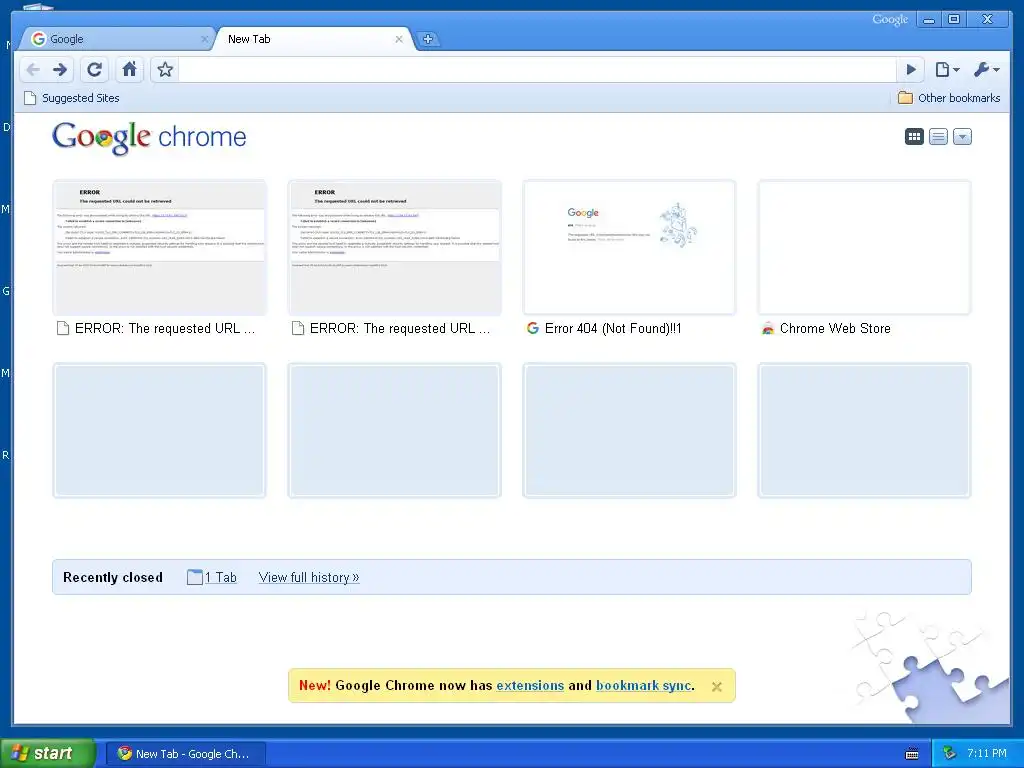Click the 7:11 PM system clock
This screenshot has width=1024, height=768.
[986, 754]
